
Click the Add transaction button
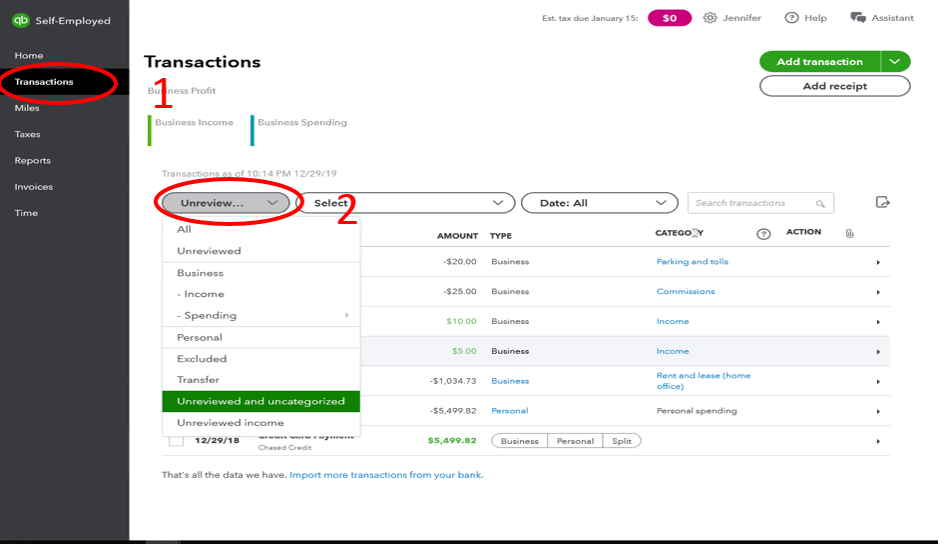coord(820,61)
